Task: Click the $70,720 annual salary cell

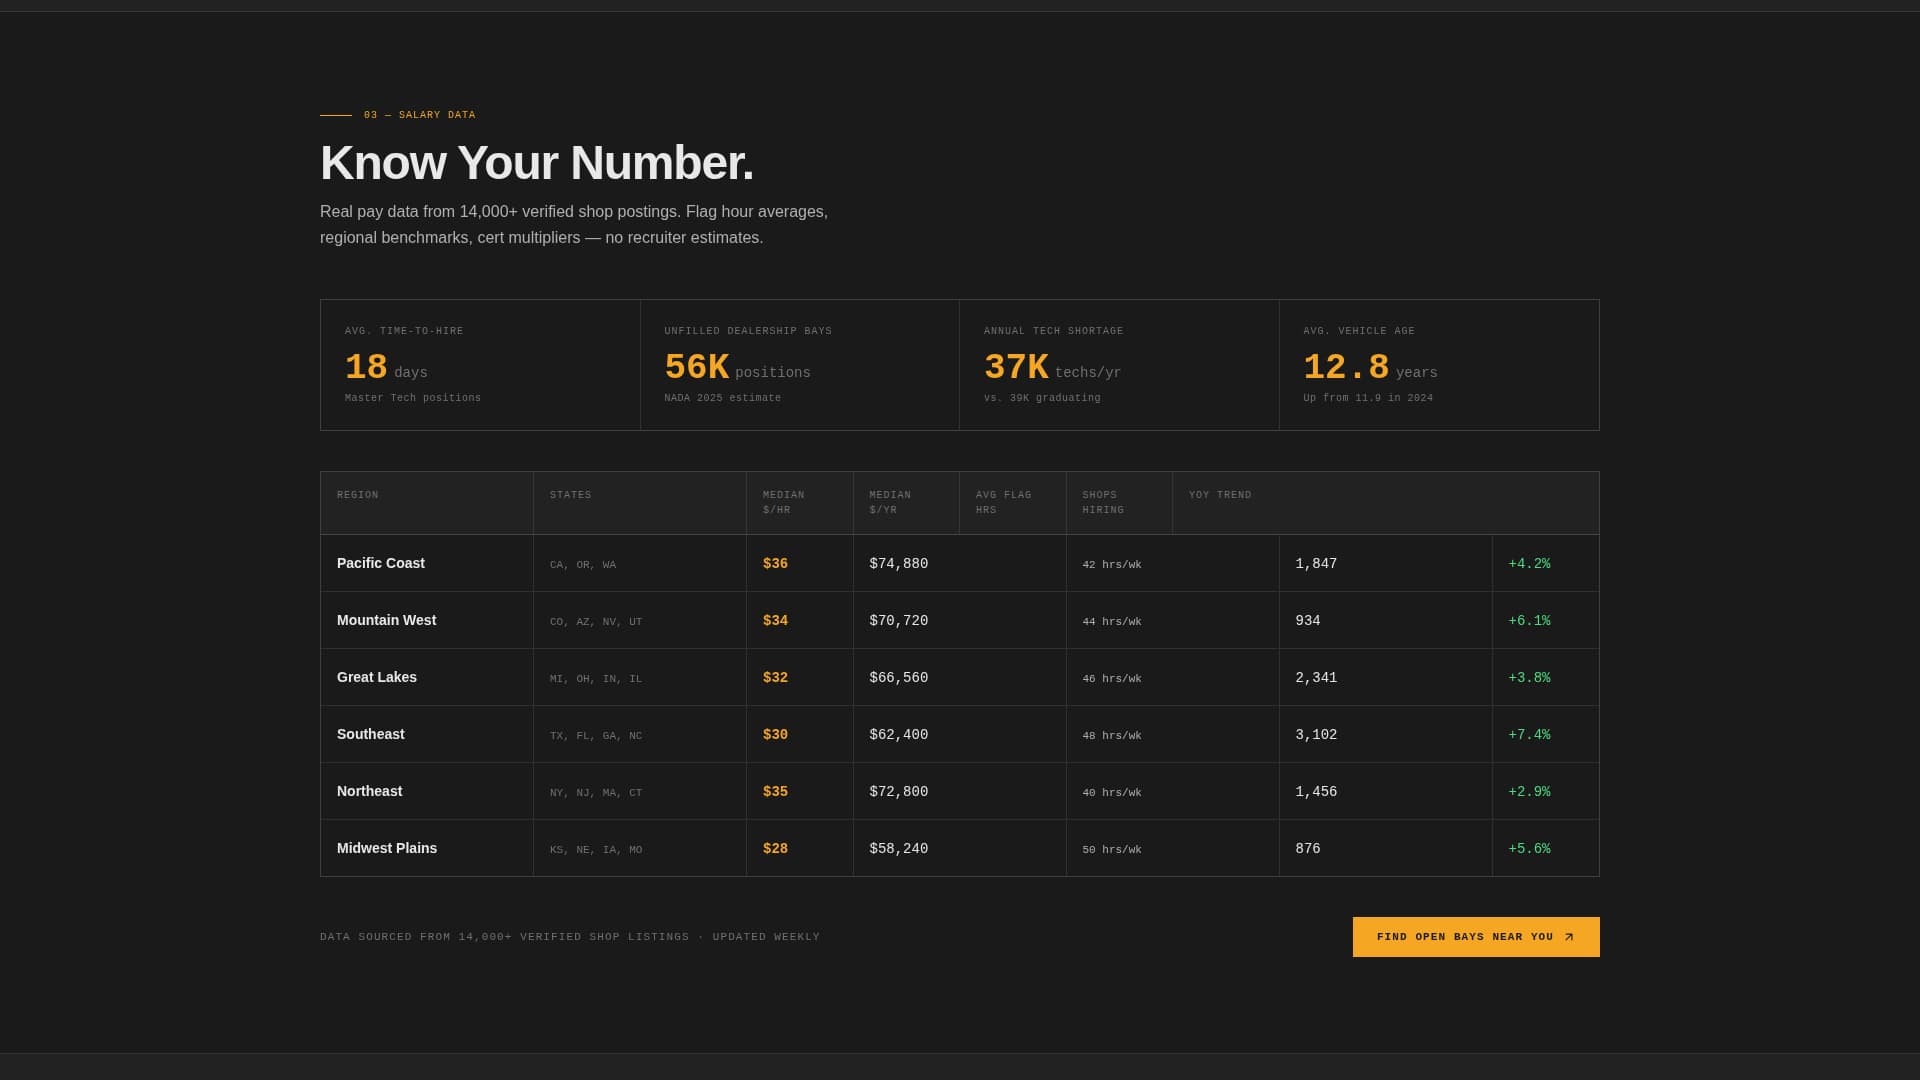Action: (x=960, y=620)
